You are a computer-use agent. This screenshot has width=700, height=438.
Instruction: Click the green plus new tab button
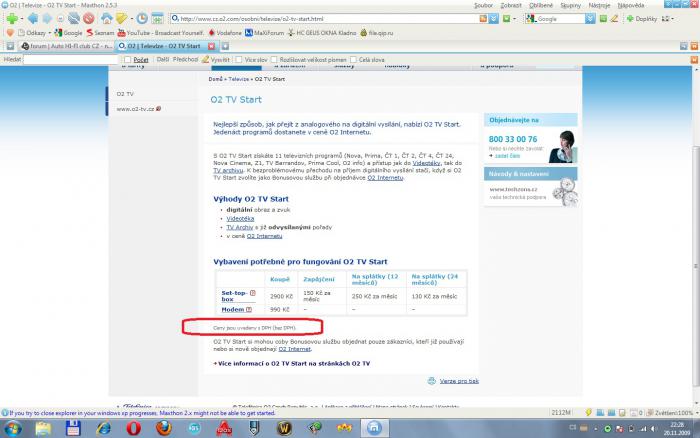click(12, 18)
